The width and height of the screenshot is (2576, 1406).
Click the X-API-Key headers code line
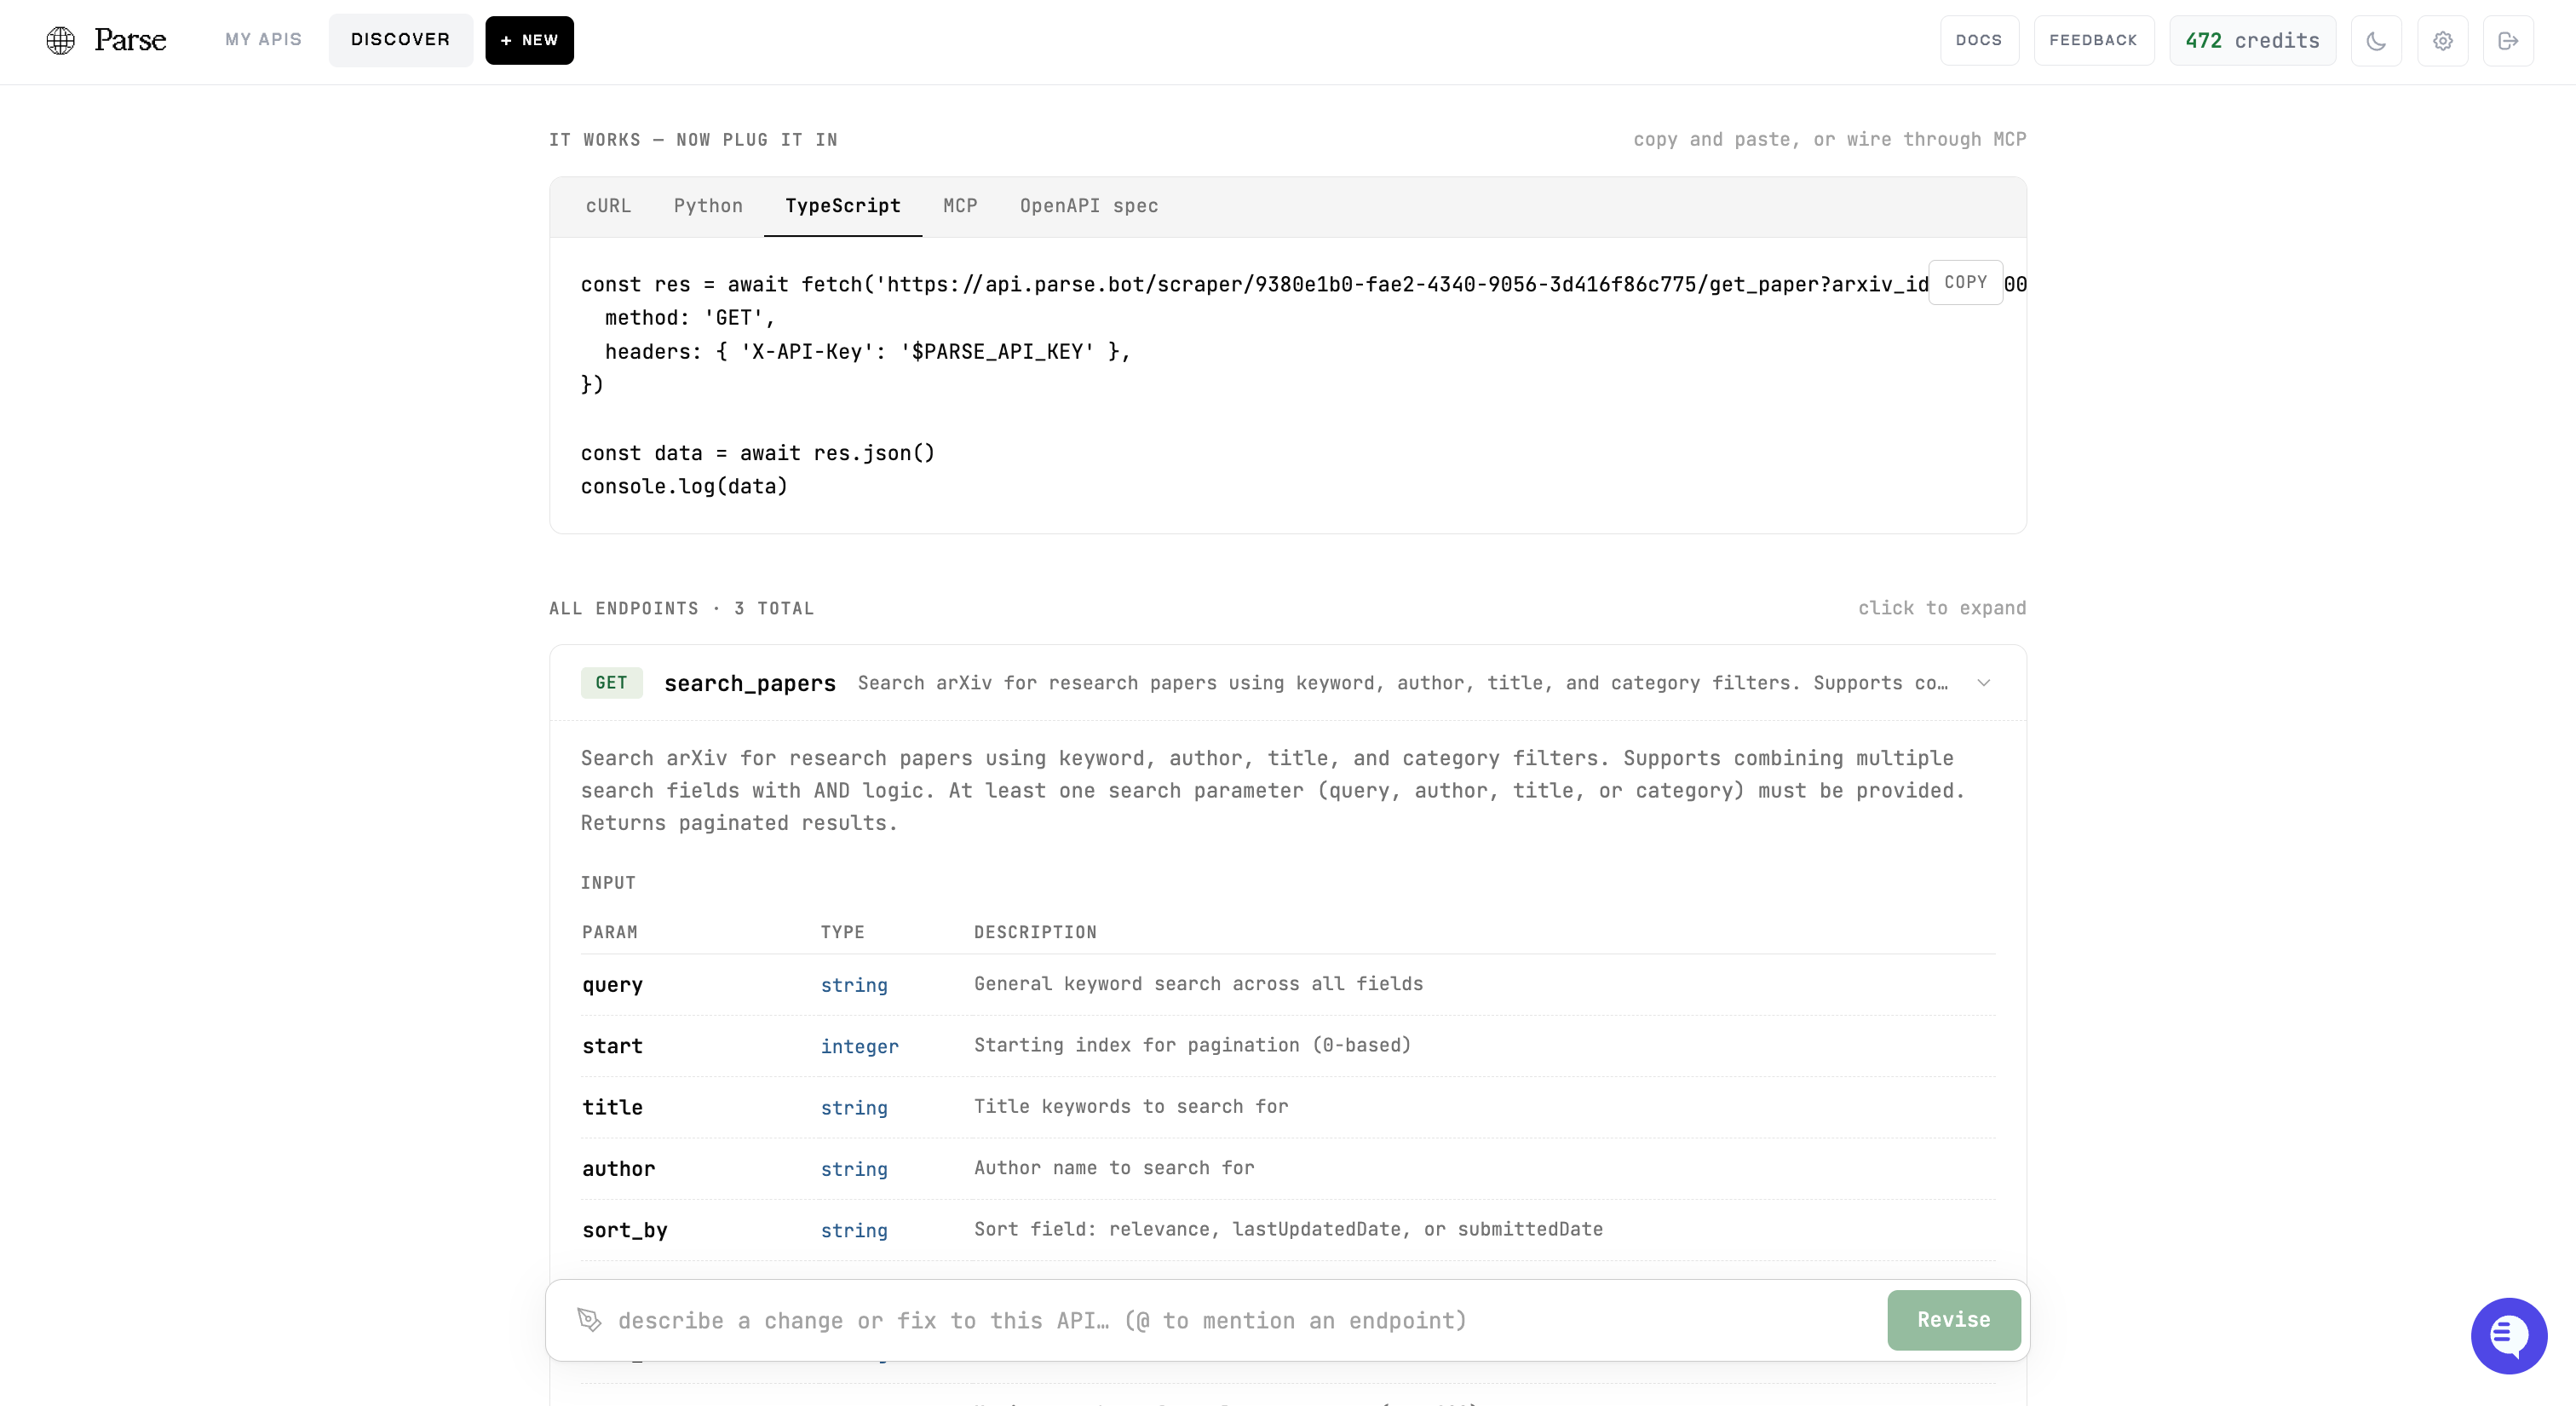(867, 351)
